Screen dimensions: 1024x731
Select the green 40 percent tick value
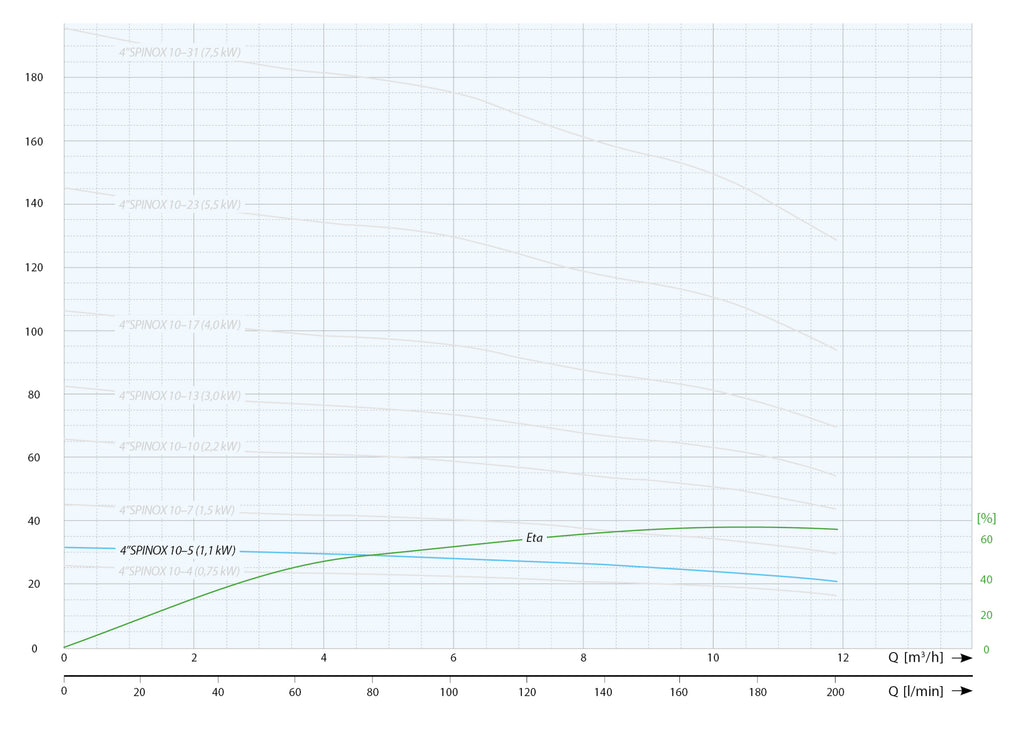coord(986,580)
